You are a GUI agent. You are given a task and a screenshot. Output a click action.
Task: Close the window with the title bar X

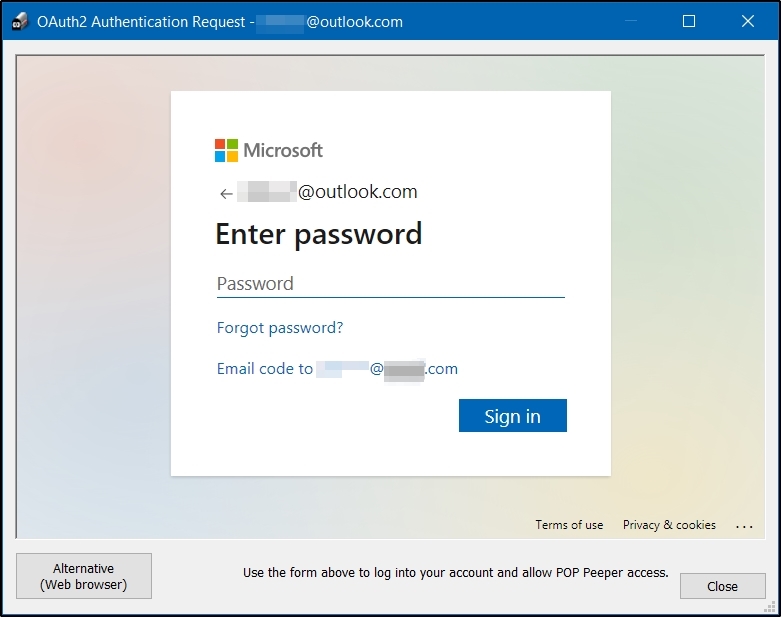748,21
